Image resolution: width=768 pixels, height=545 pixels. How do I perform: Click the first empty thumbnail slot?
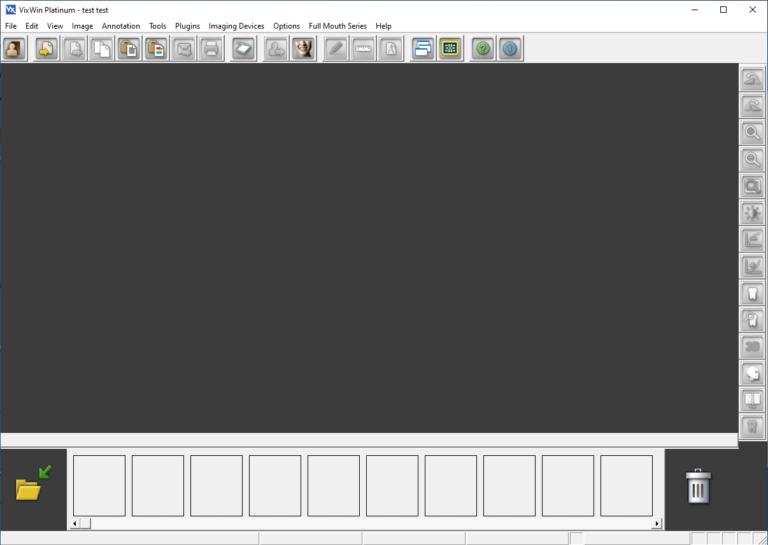pyautogui.click(x=99, y=486)
